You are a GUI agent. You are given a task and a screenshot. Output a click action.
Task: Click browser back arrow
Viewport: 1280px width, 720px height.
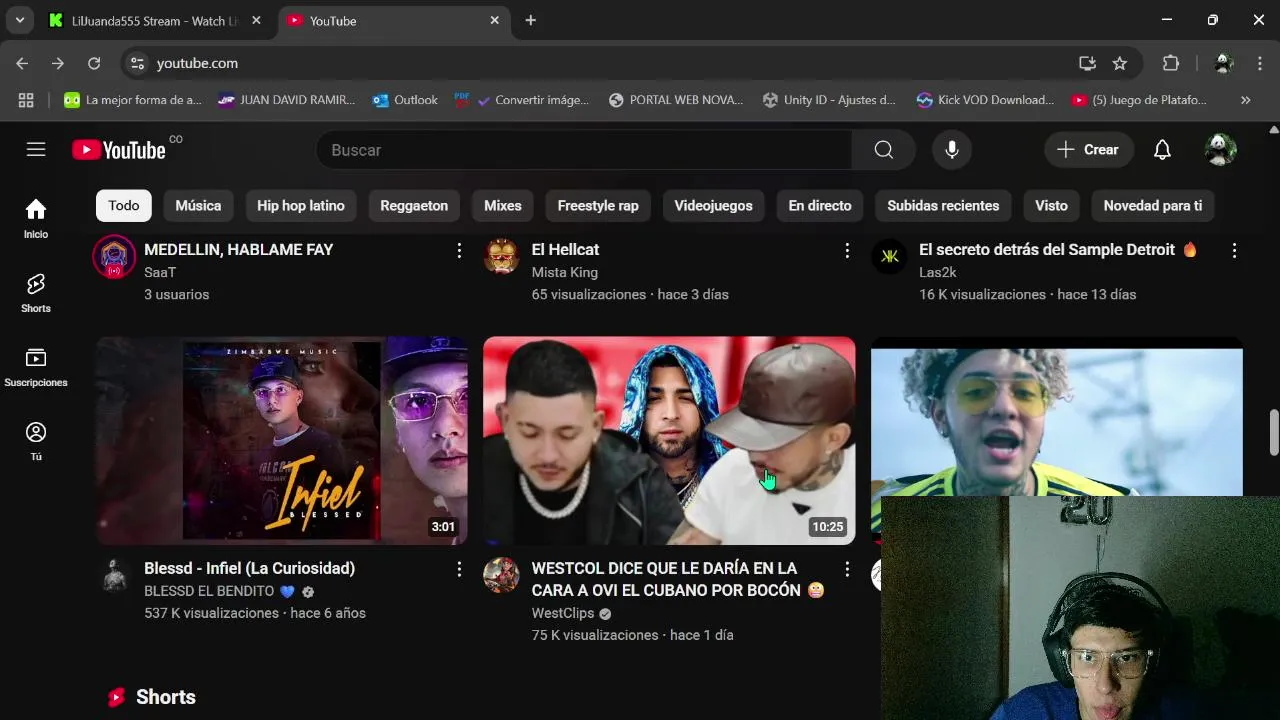[x=22, y=63]
